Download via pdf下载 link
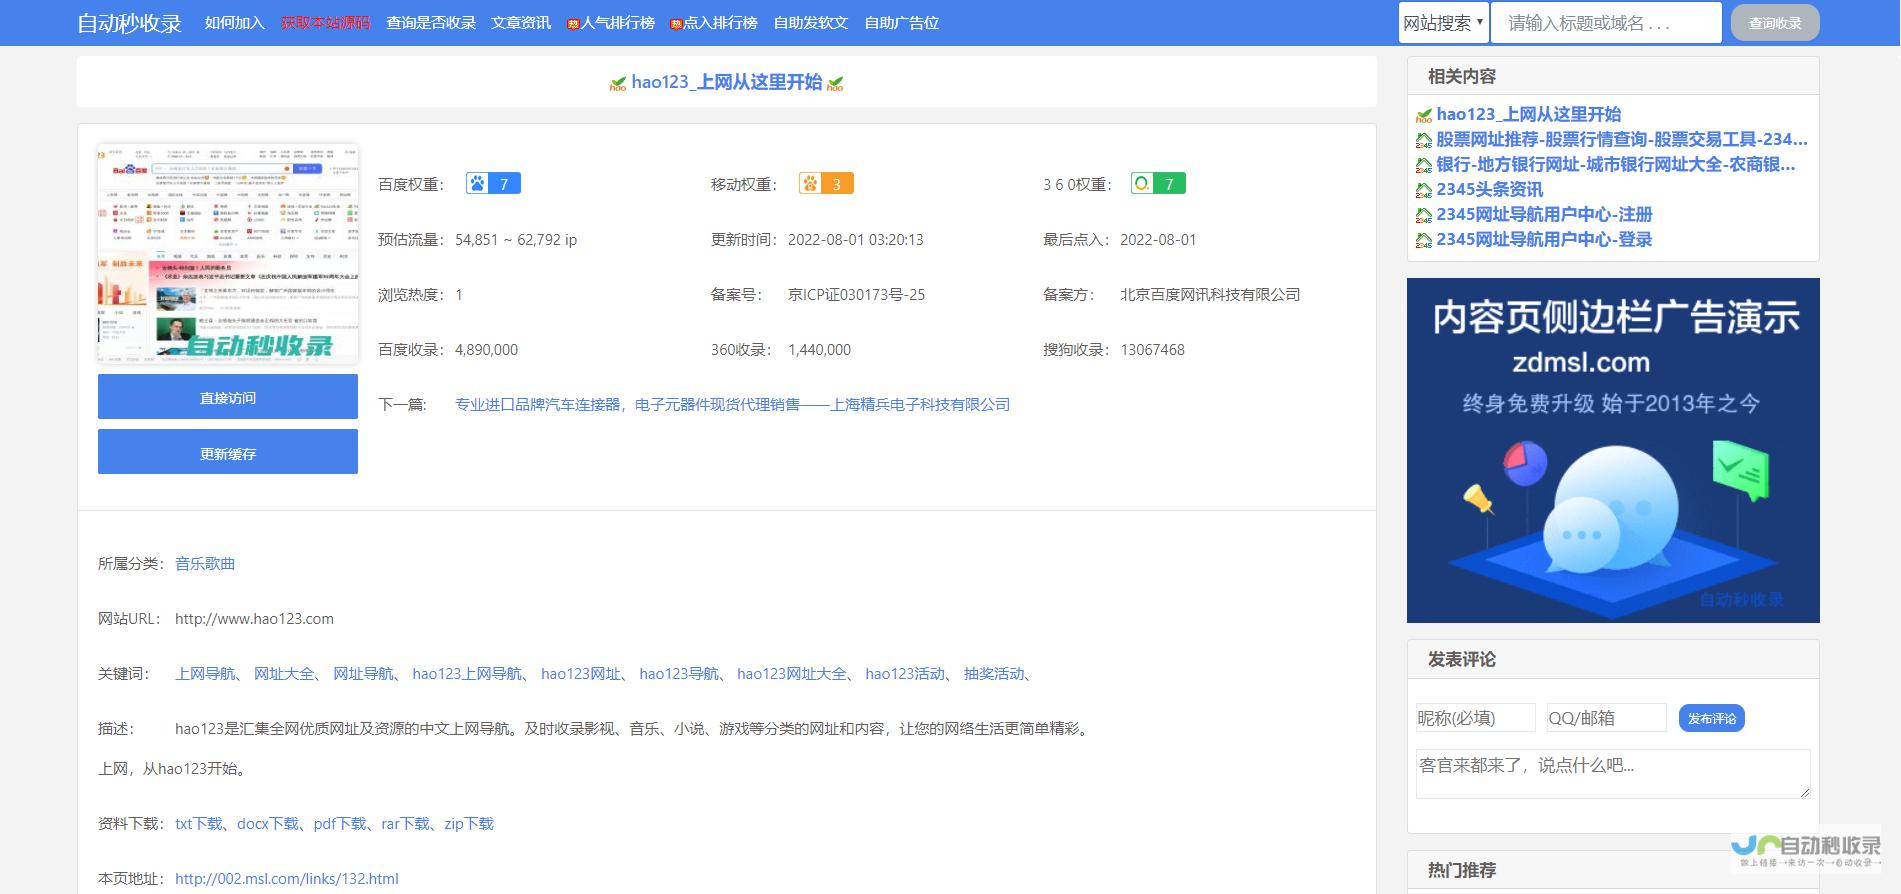 [x=340, y=824]
